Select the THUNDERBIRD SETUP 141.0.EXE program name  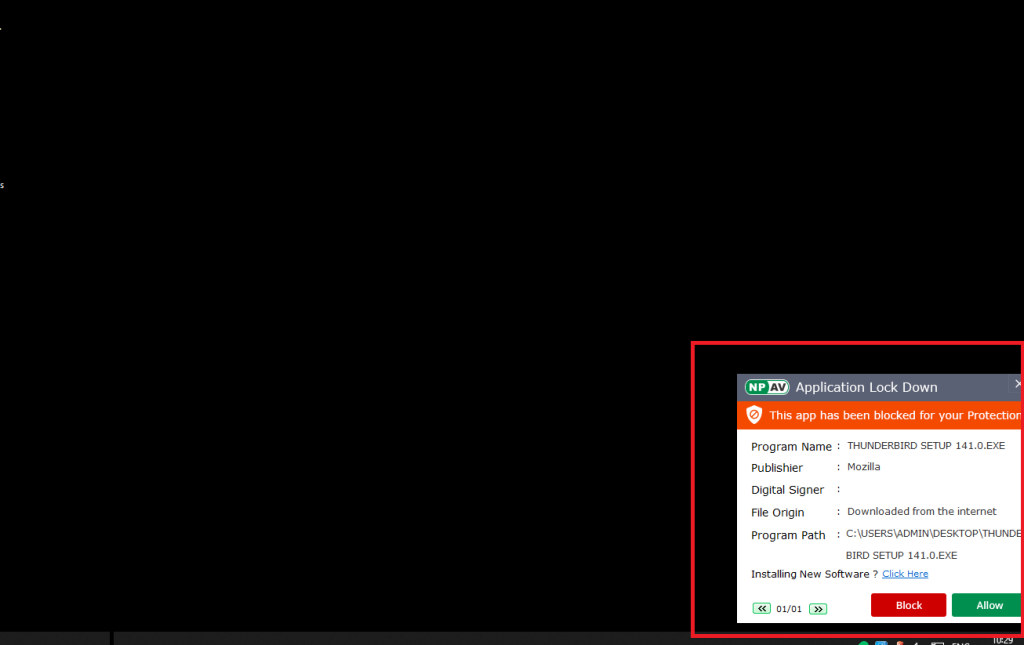click(926, 445)
